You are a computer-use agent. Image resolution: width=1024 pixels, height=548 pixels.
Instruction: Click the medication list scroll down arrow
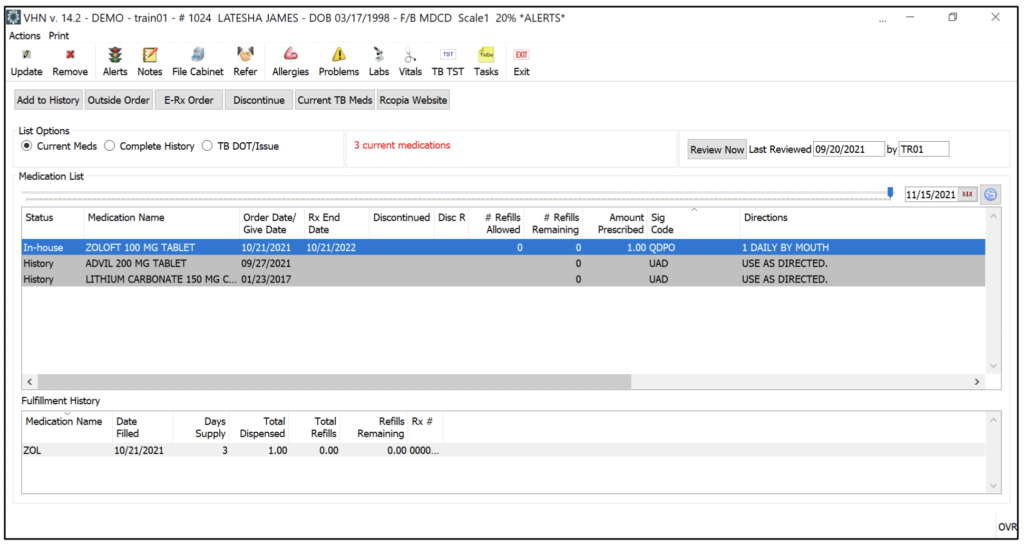coord(993,366)
